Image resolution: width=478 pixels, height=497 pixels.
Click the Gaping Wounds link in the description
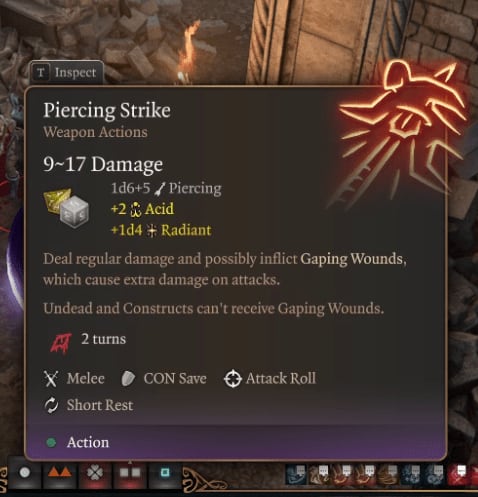351,259
